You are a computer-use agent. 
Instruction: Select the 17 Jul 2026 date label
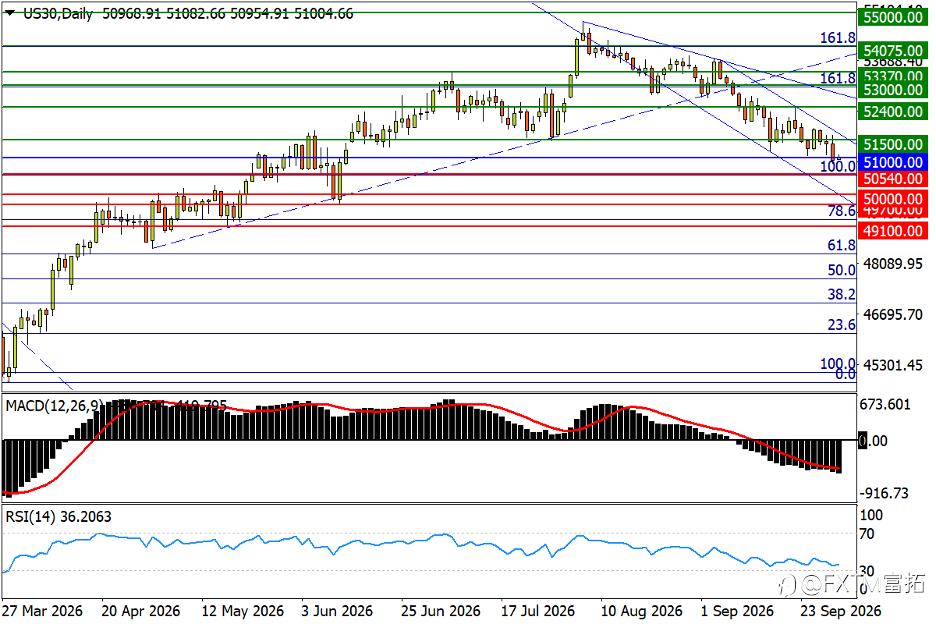click(538, 611)
